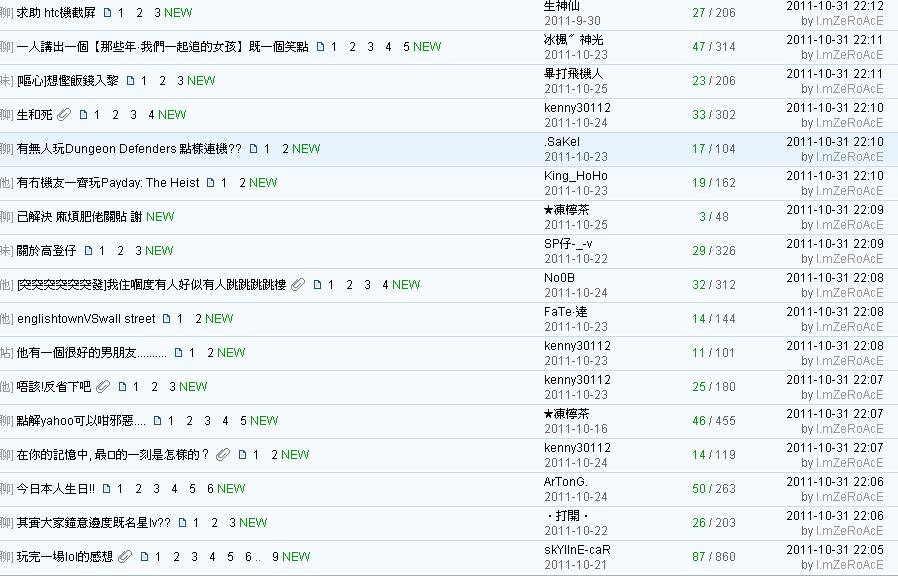
Task: Go to page 9 of 玩完一場lol的感想
Action: [x=275, y=557]
